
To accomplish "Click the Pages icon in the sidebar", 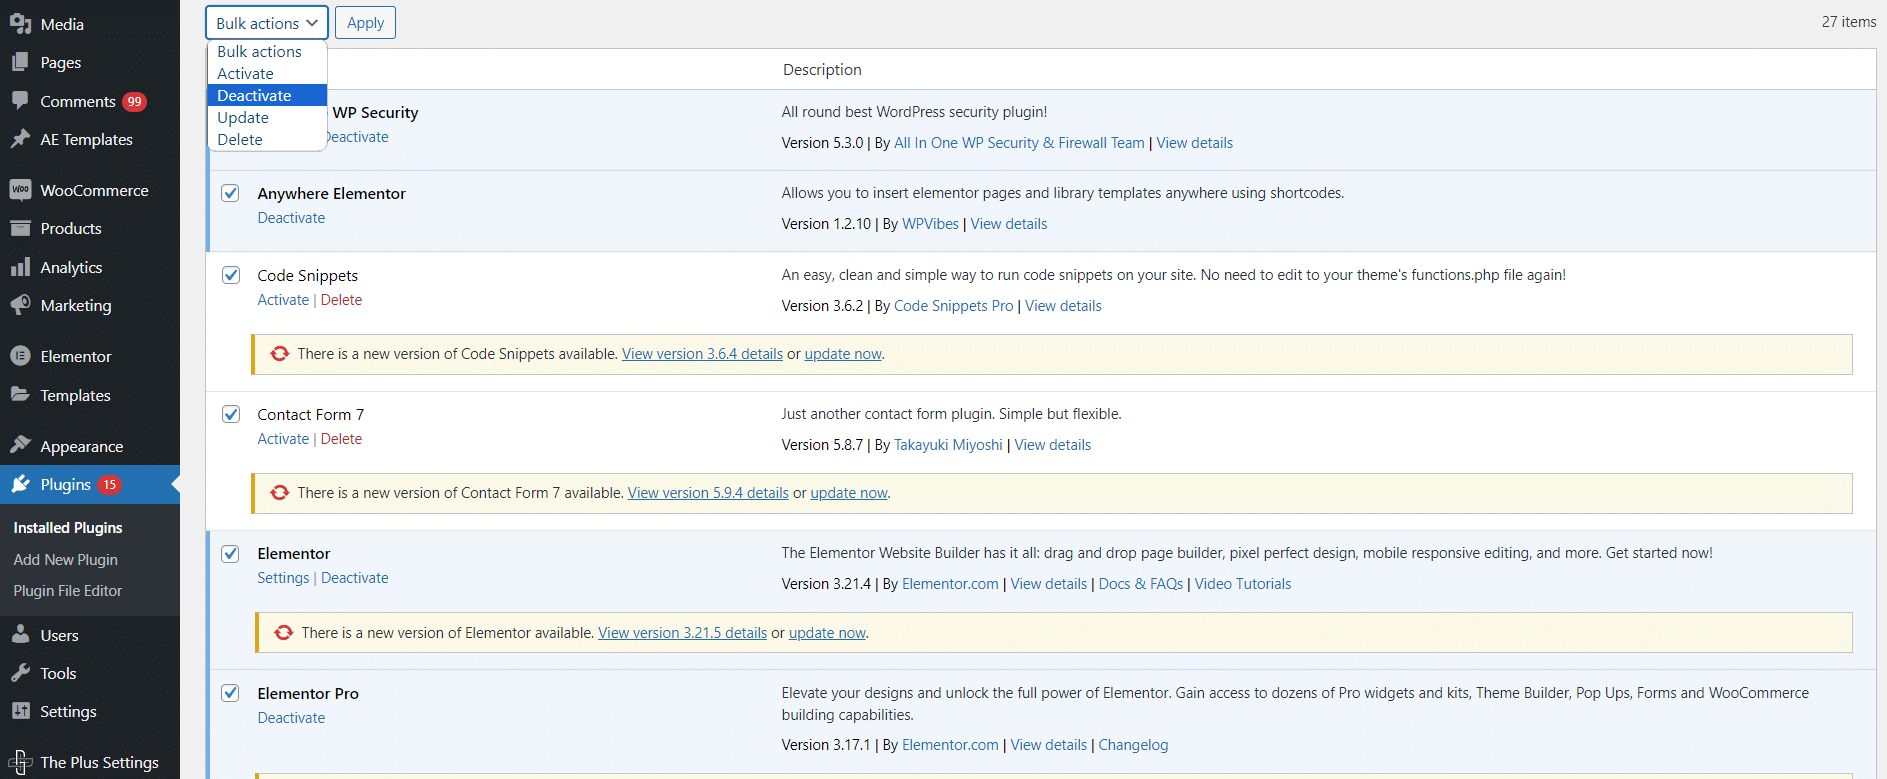I will coord(20,62).
